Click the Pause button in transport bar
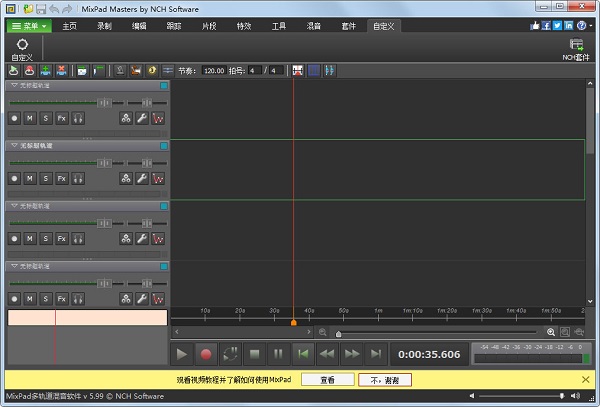The width and height of the screenshot is (600, 407). tap(278, 354)
